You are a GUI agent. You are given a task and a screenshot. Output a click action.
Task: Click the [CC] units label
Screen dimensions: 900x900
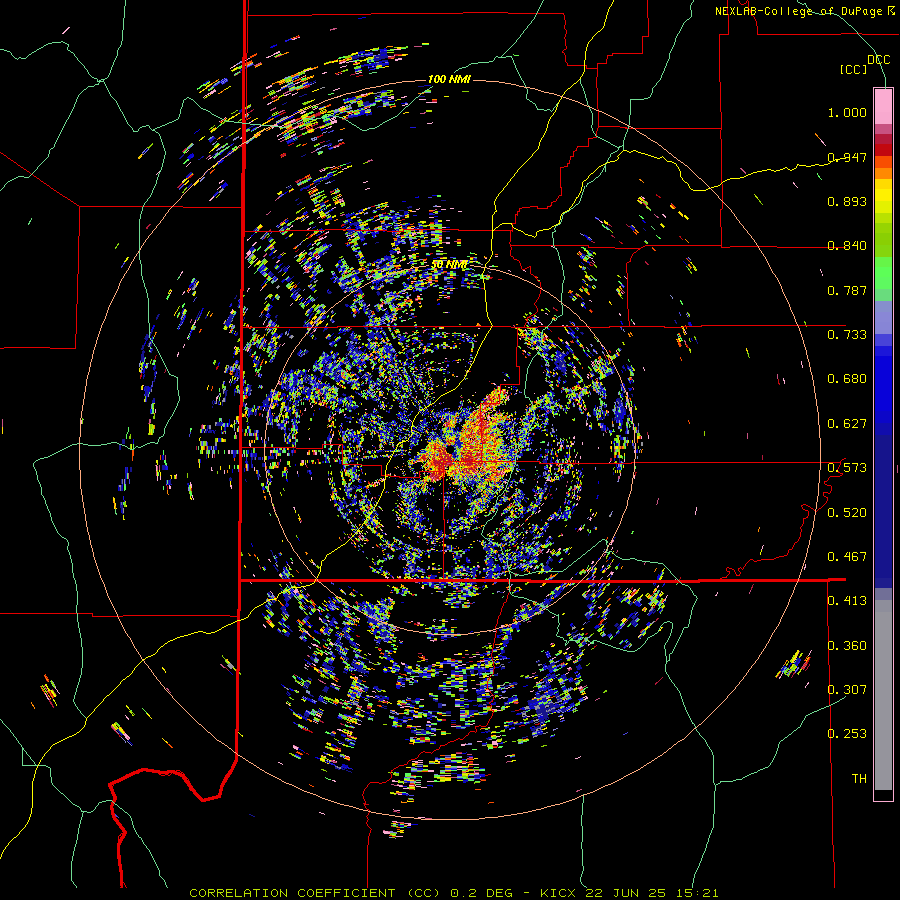[x=854, y=69]
